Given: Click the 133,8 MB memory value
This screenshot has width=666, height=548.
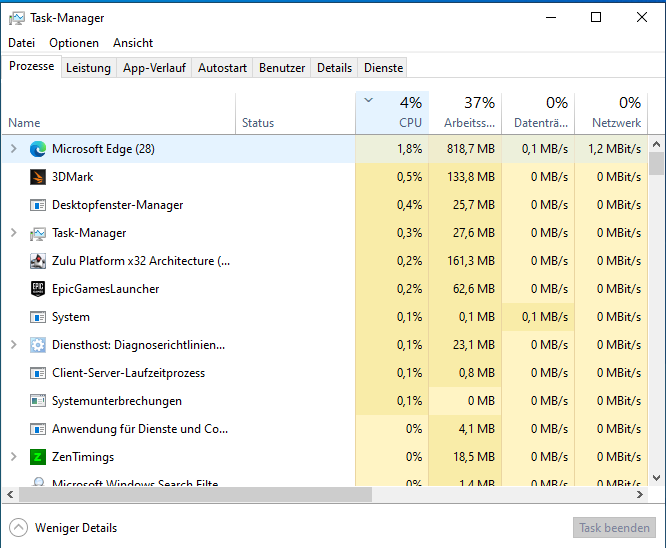Looking at the screenshot, I should tap(471, 177).
